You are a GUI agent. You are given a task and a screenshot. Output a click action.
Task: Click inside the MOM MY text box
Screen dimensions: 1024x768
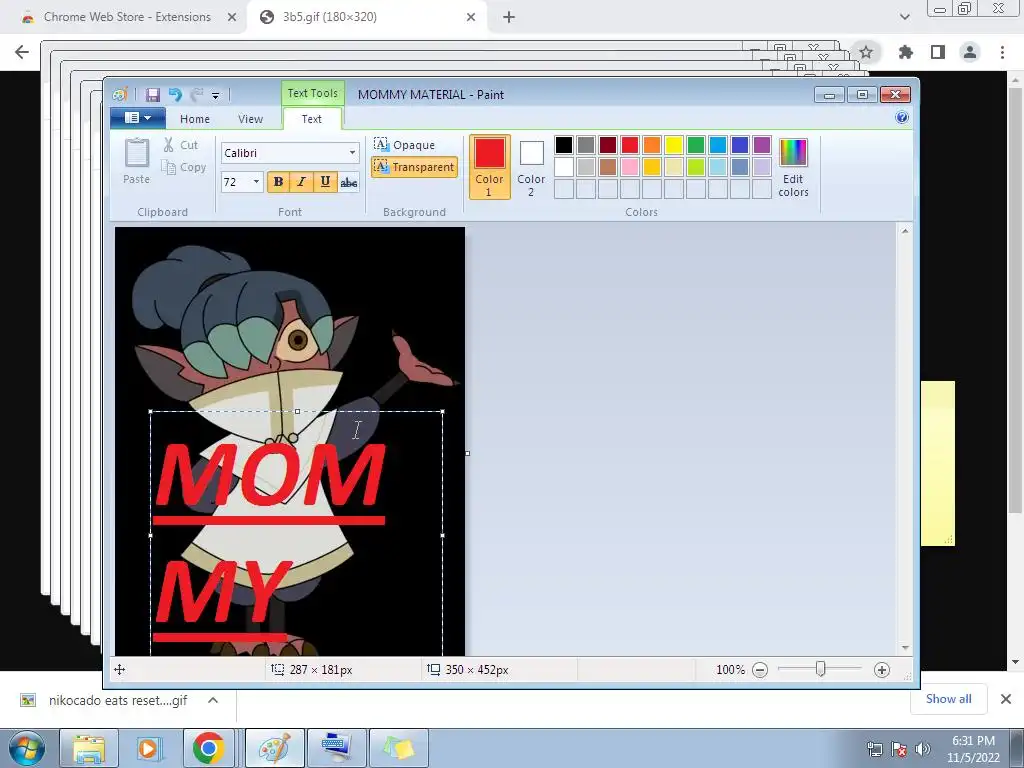(296, 532)
